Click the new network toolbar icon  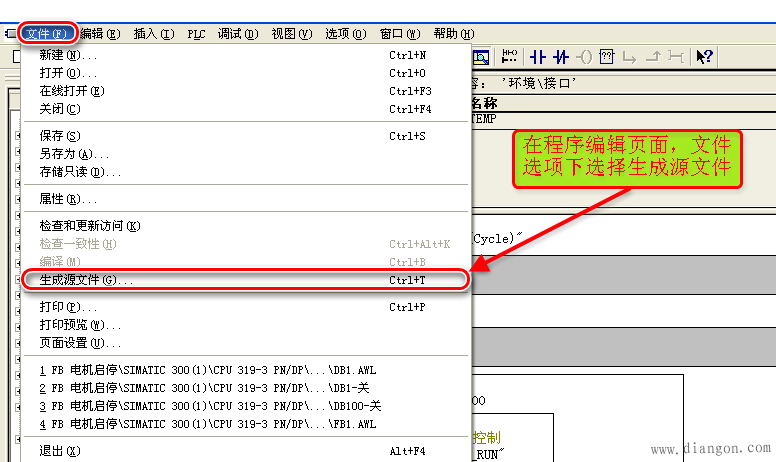[x=509, y=57]
